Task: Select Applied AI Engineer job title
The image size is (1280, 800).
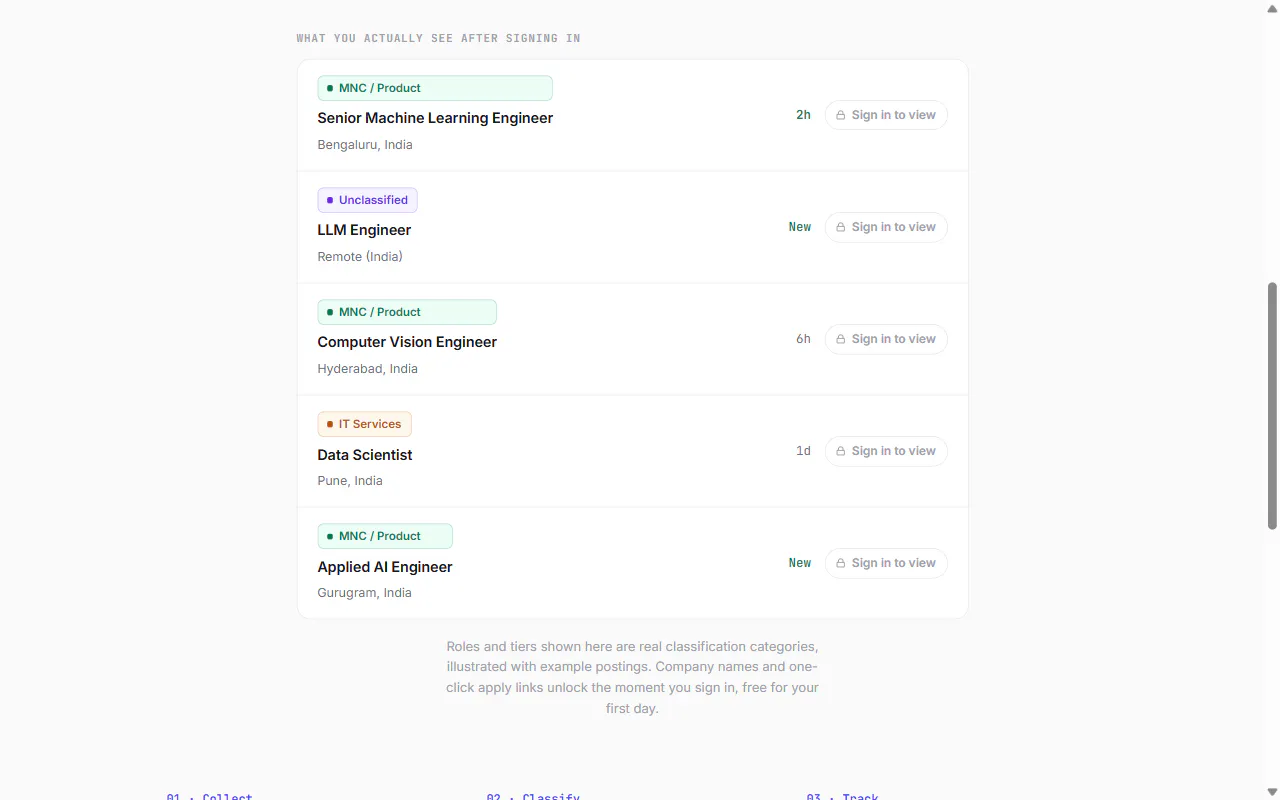Action: coord(385,567)
